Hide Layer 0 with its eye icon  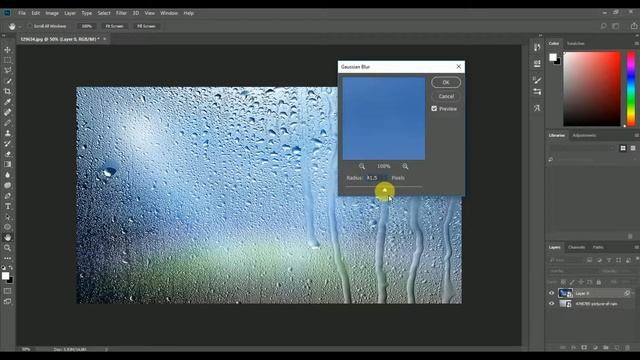point(551,293)
